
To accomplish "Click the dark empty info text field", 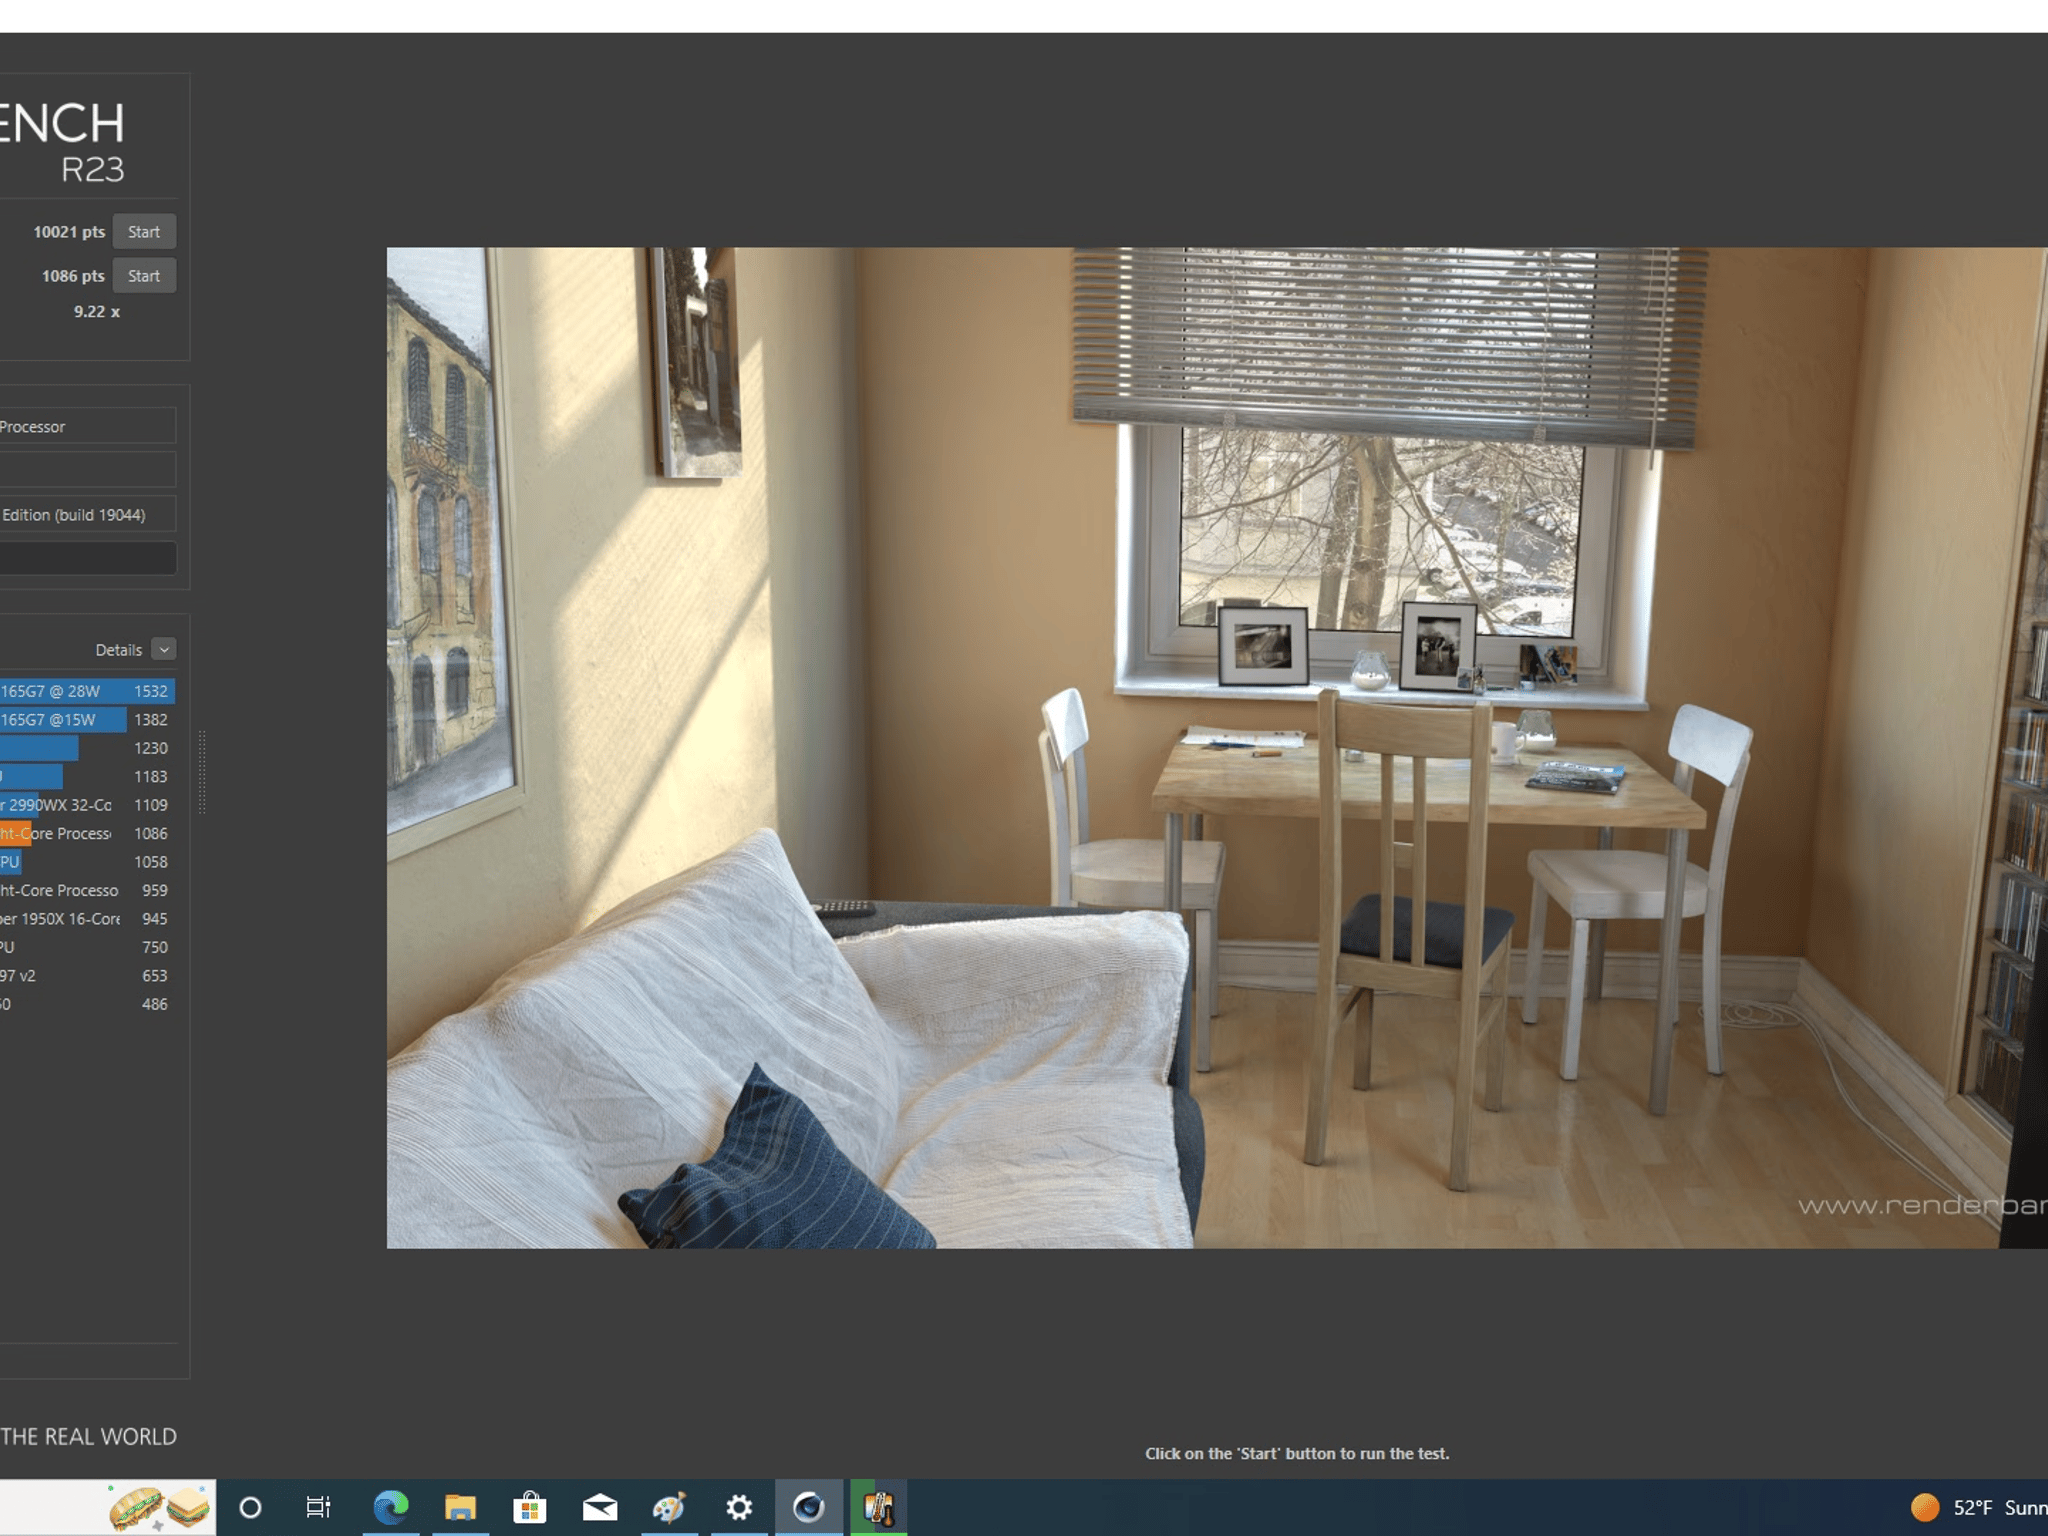I will [88, 558].
